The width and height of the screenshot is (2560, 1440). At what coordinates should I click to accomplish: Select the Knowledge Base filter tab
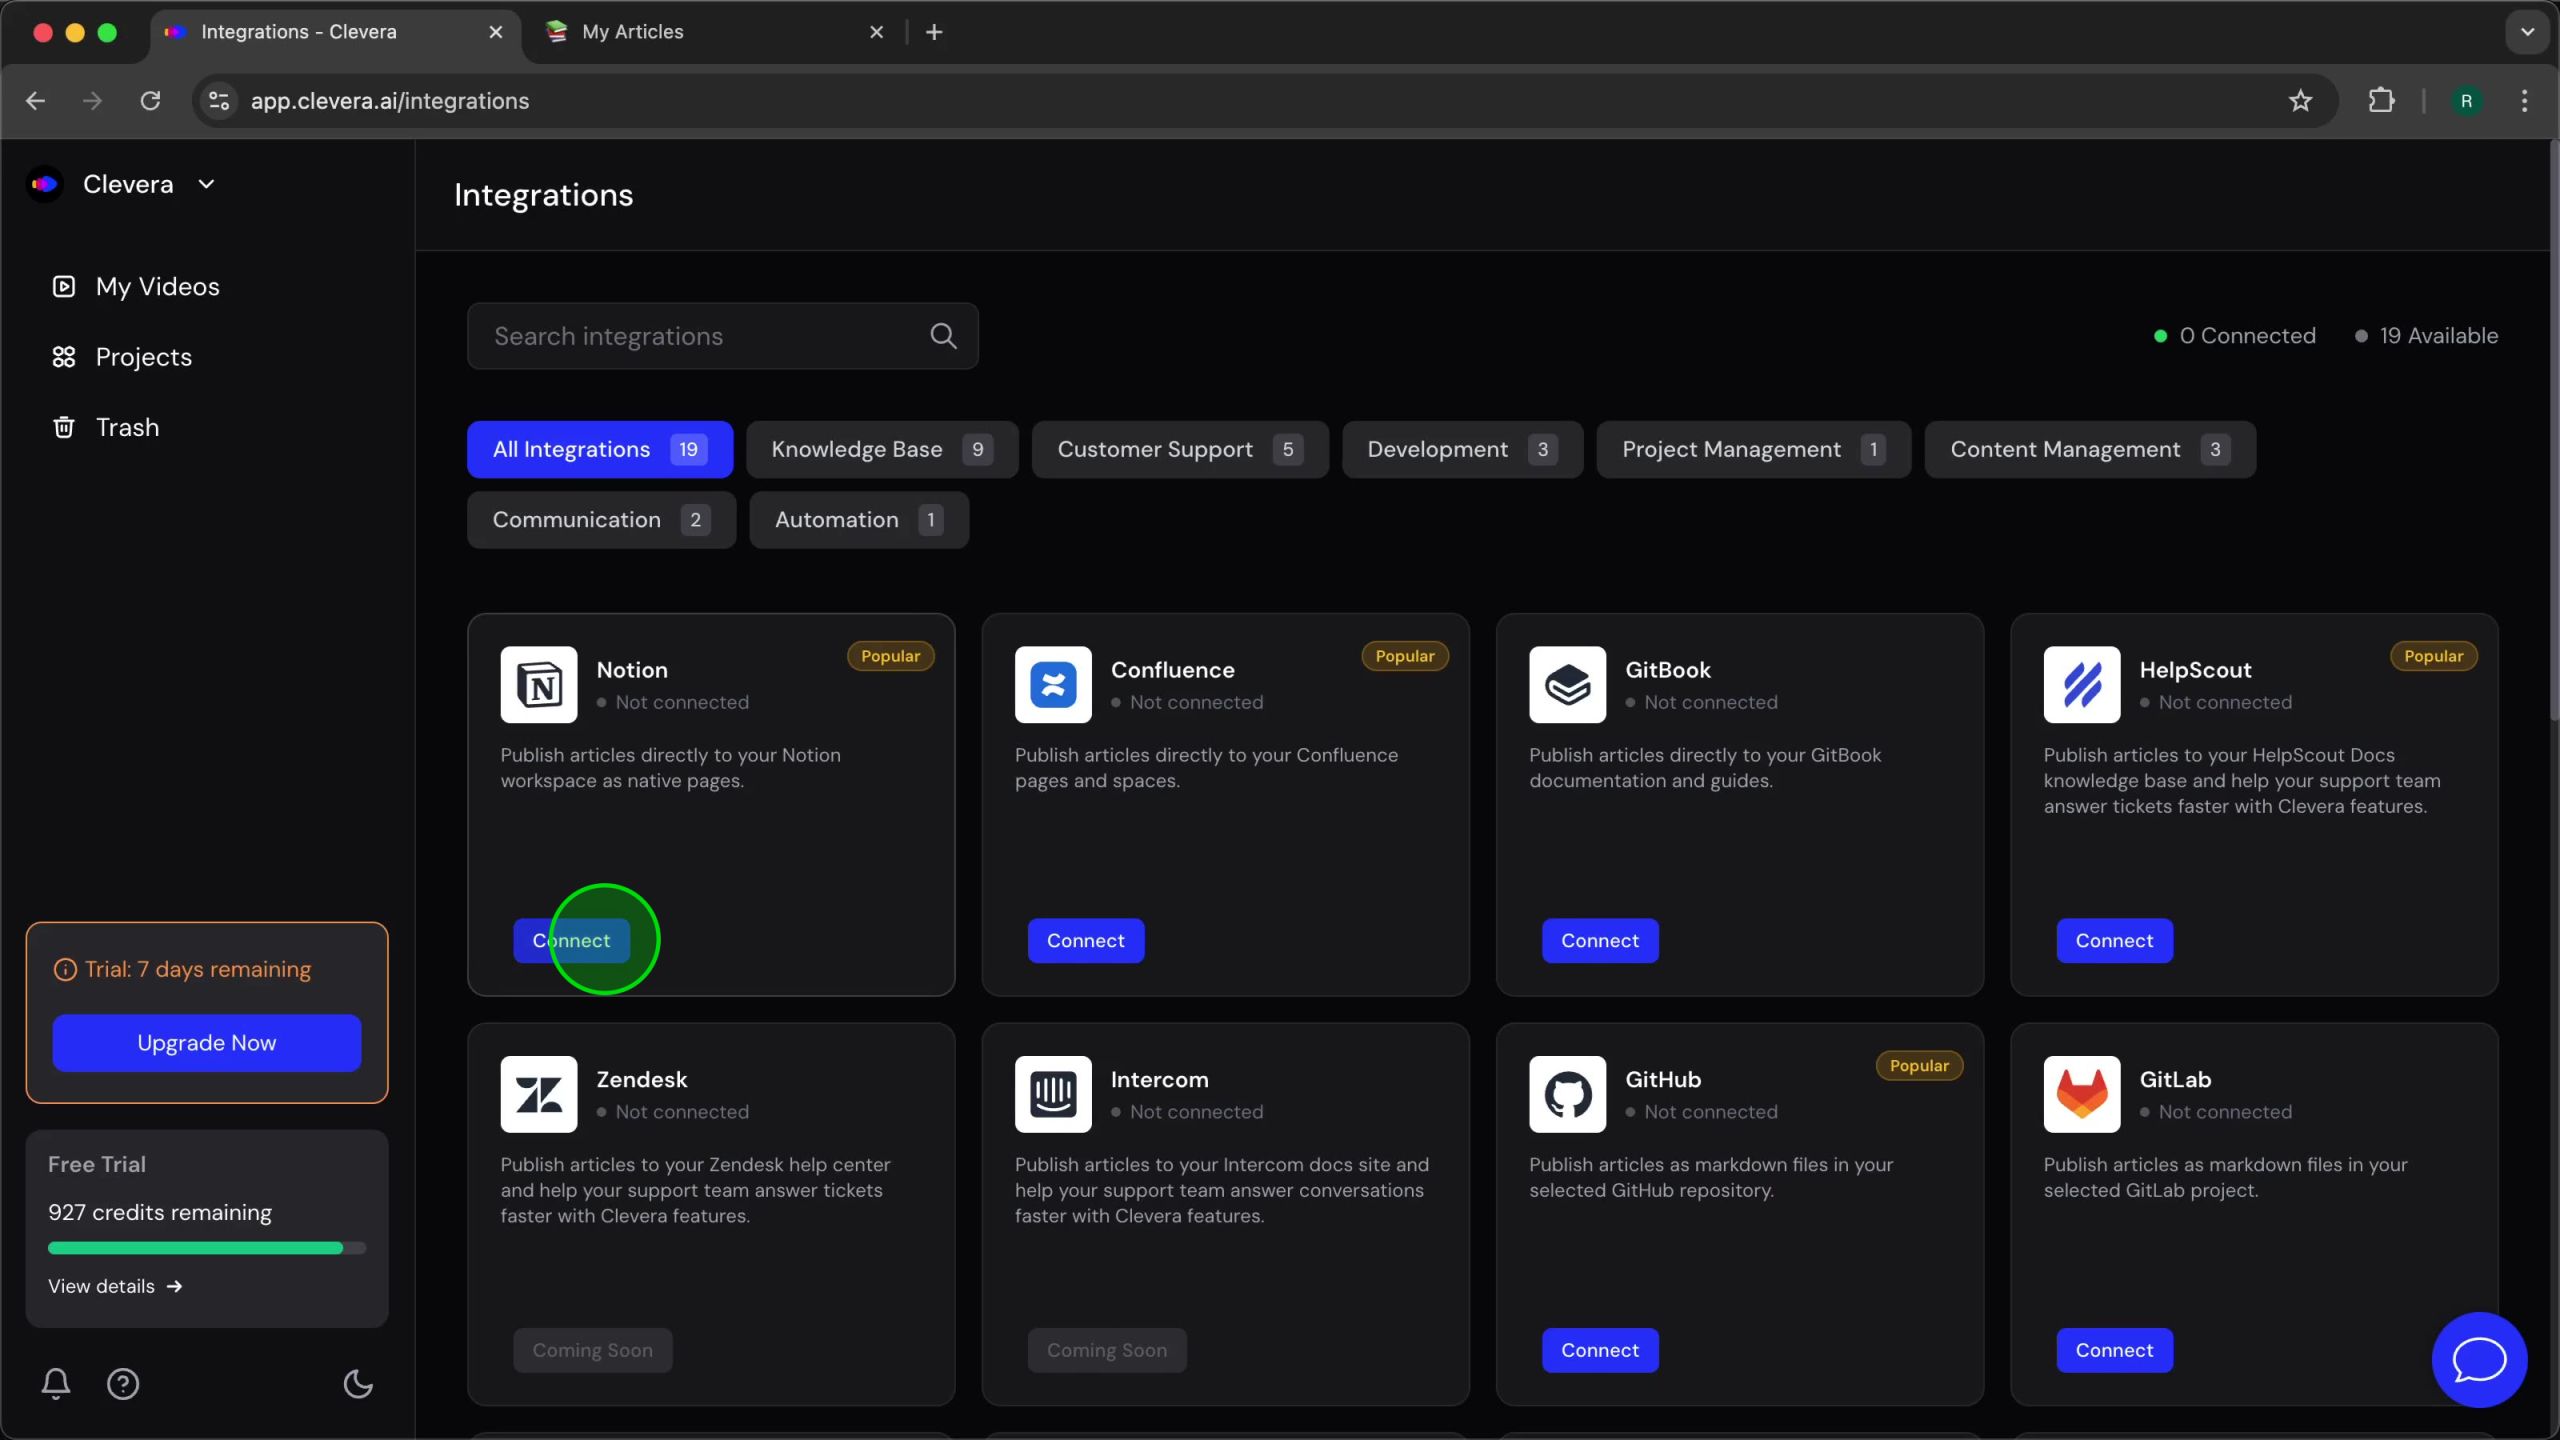click(x=881, y=450)
